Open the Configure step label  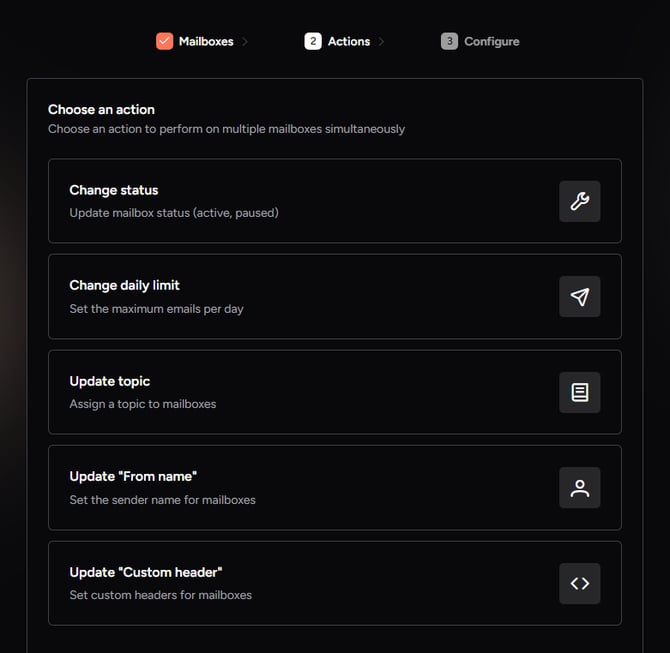tap(492, 41)
